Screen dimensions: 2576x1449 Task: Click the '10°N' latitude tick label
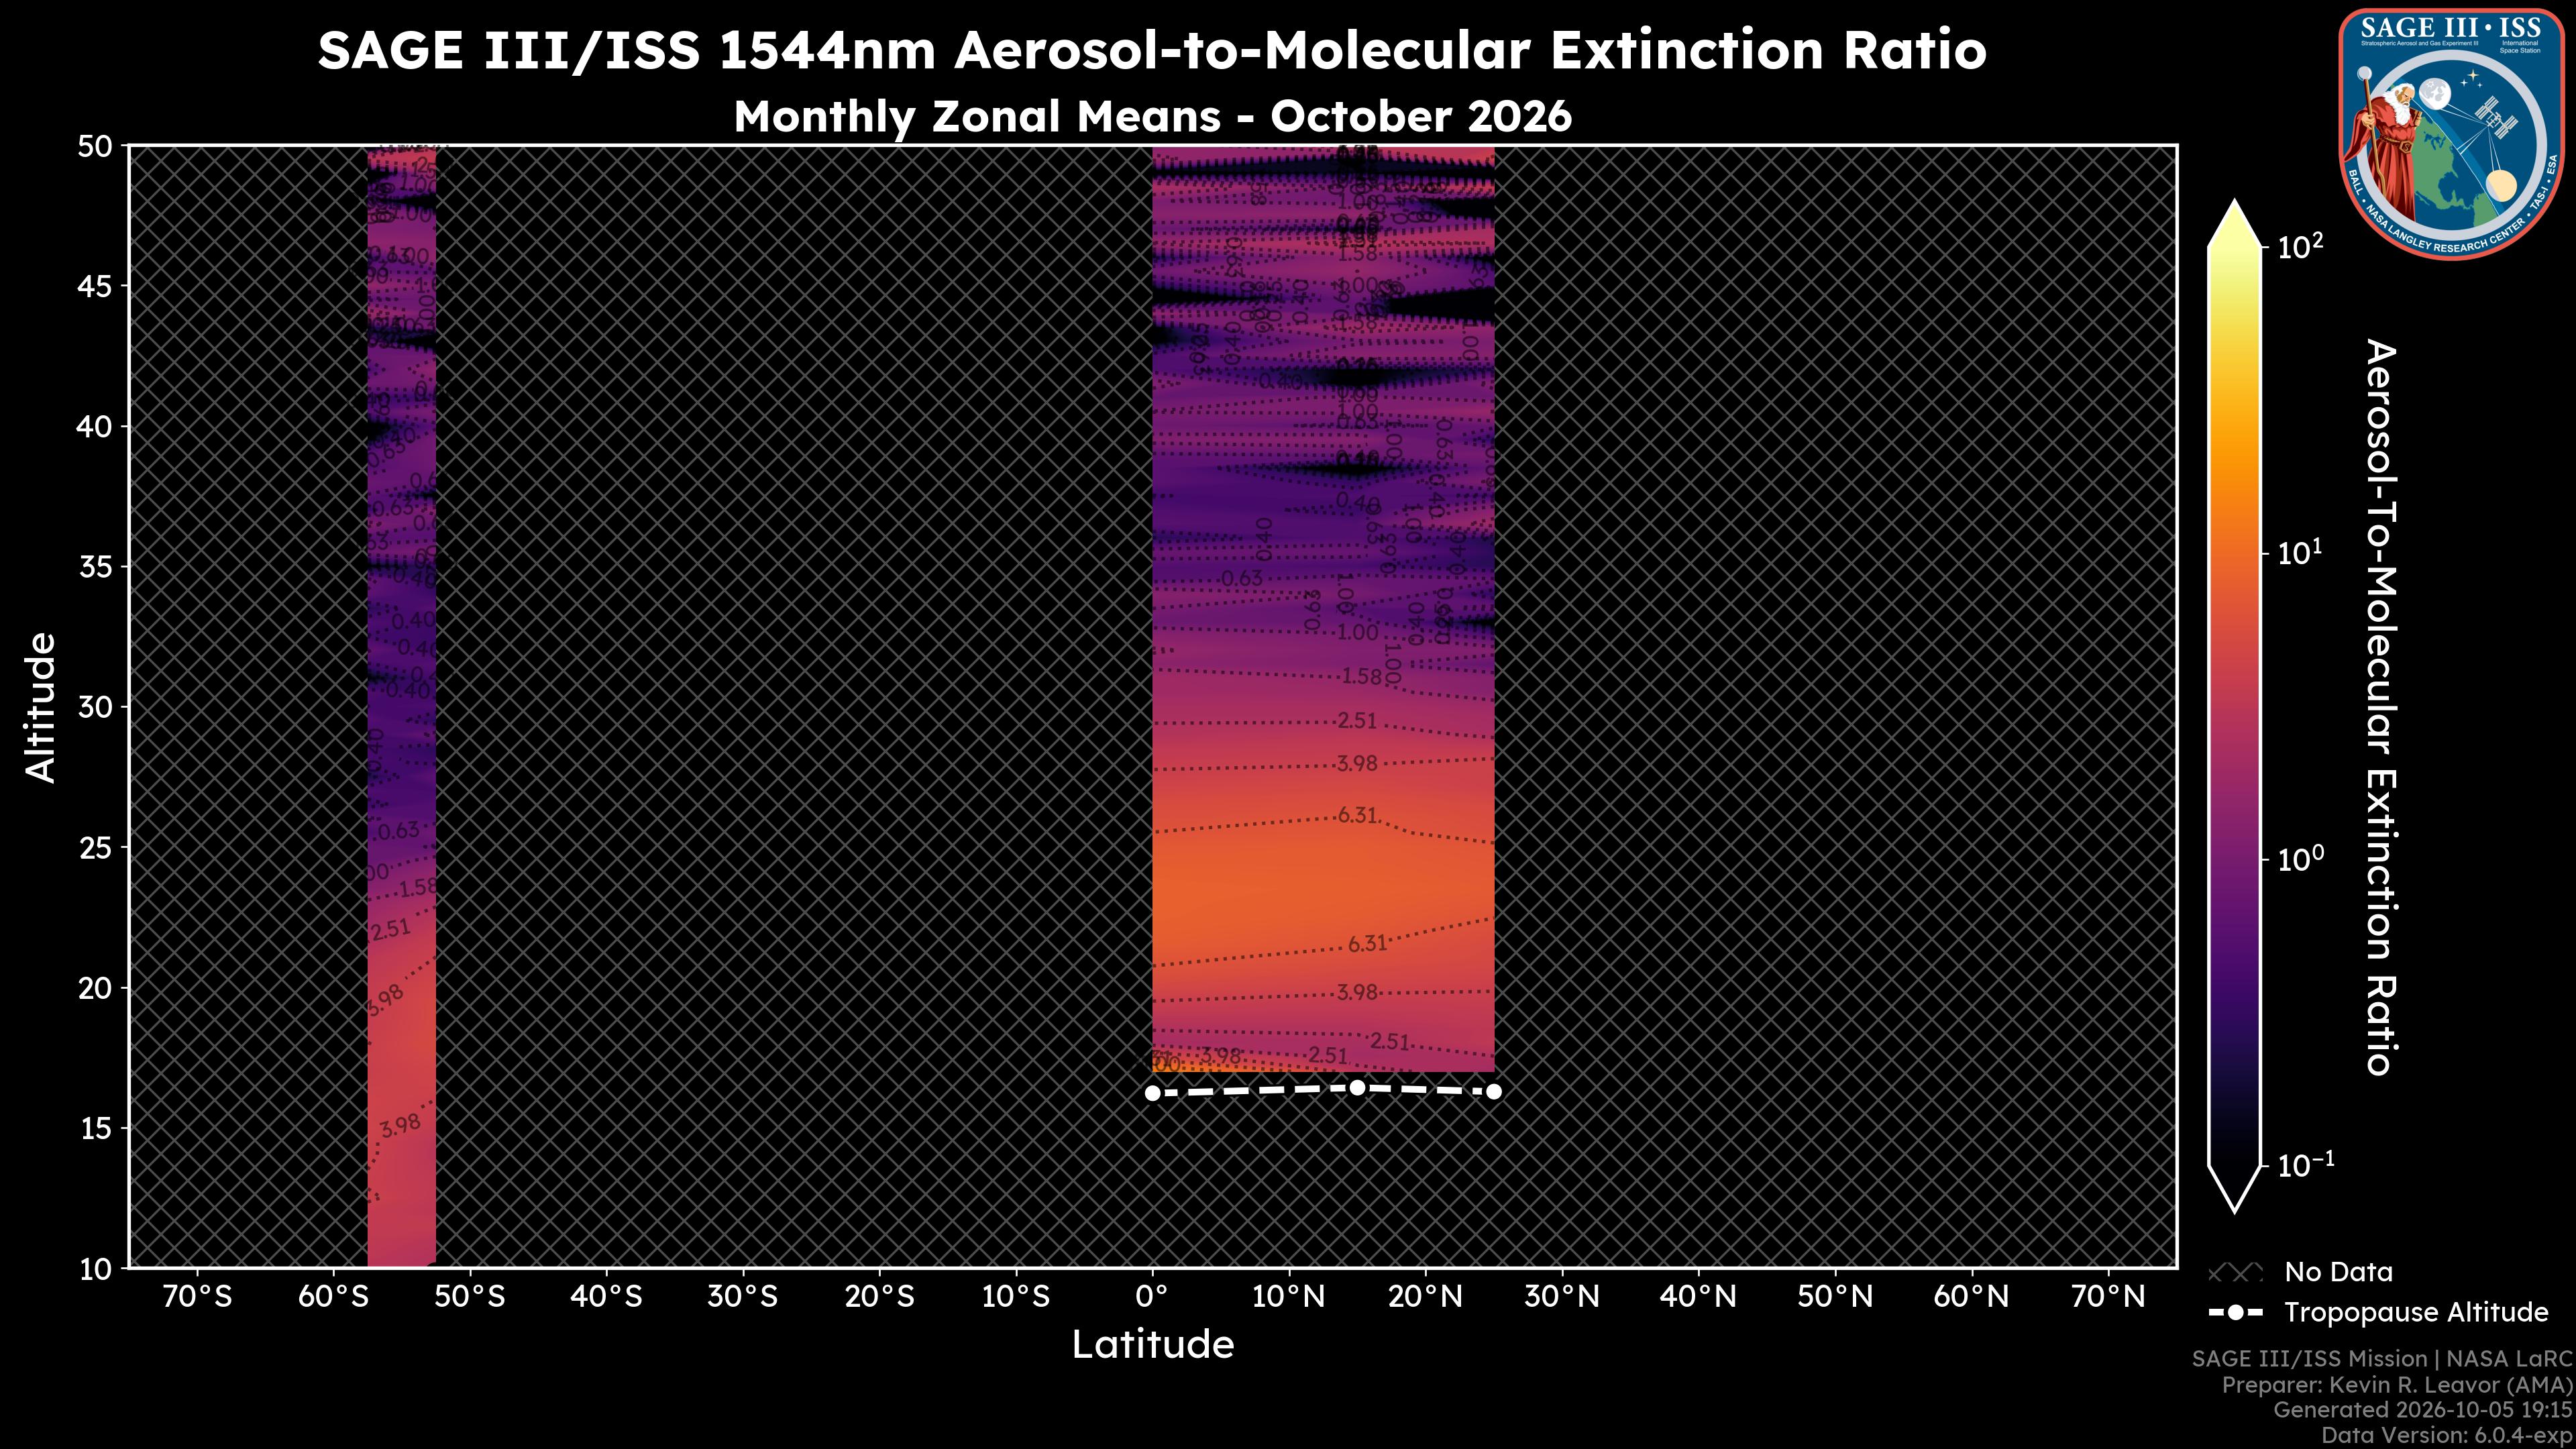coord(1289,1297)
